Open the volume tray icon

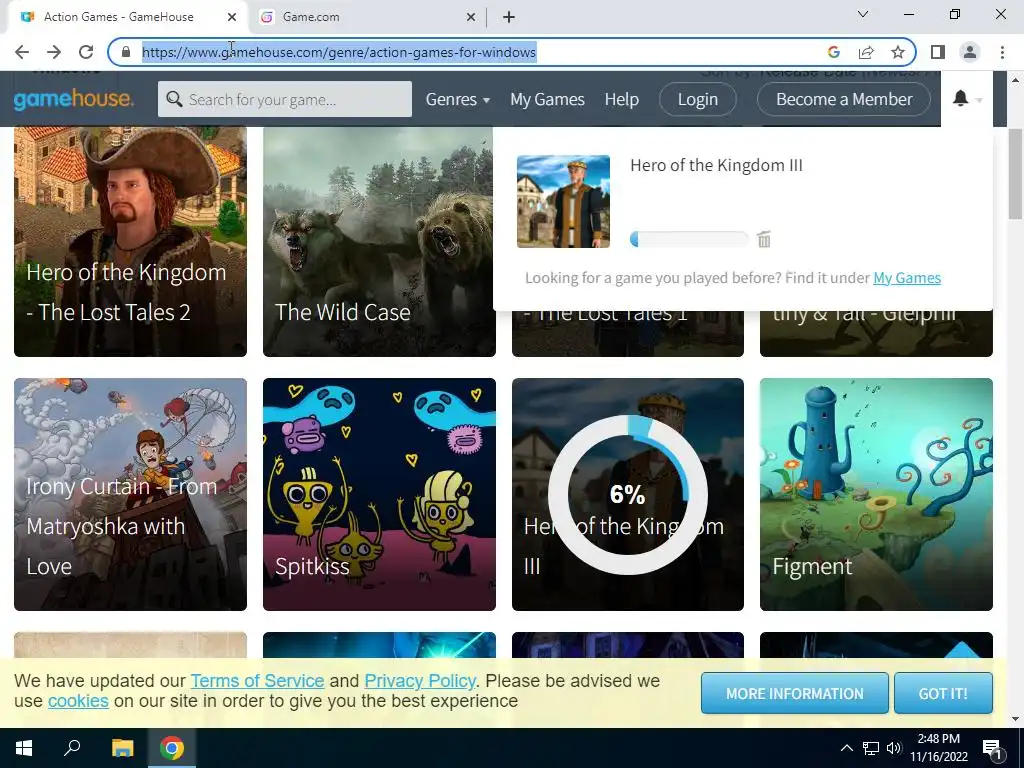(x=894, y=748)
